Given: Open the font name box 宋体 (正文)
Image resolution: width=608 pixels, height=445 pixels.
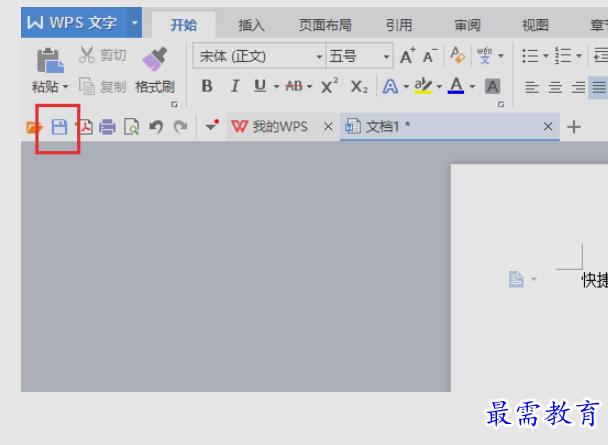Looking at the screenshot, I should (x=259, y=57).
